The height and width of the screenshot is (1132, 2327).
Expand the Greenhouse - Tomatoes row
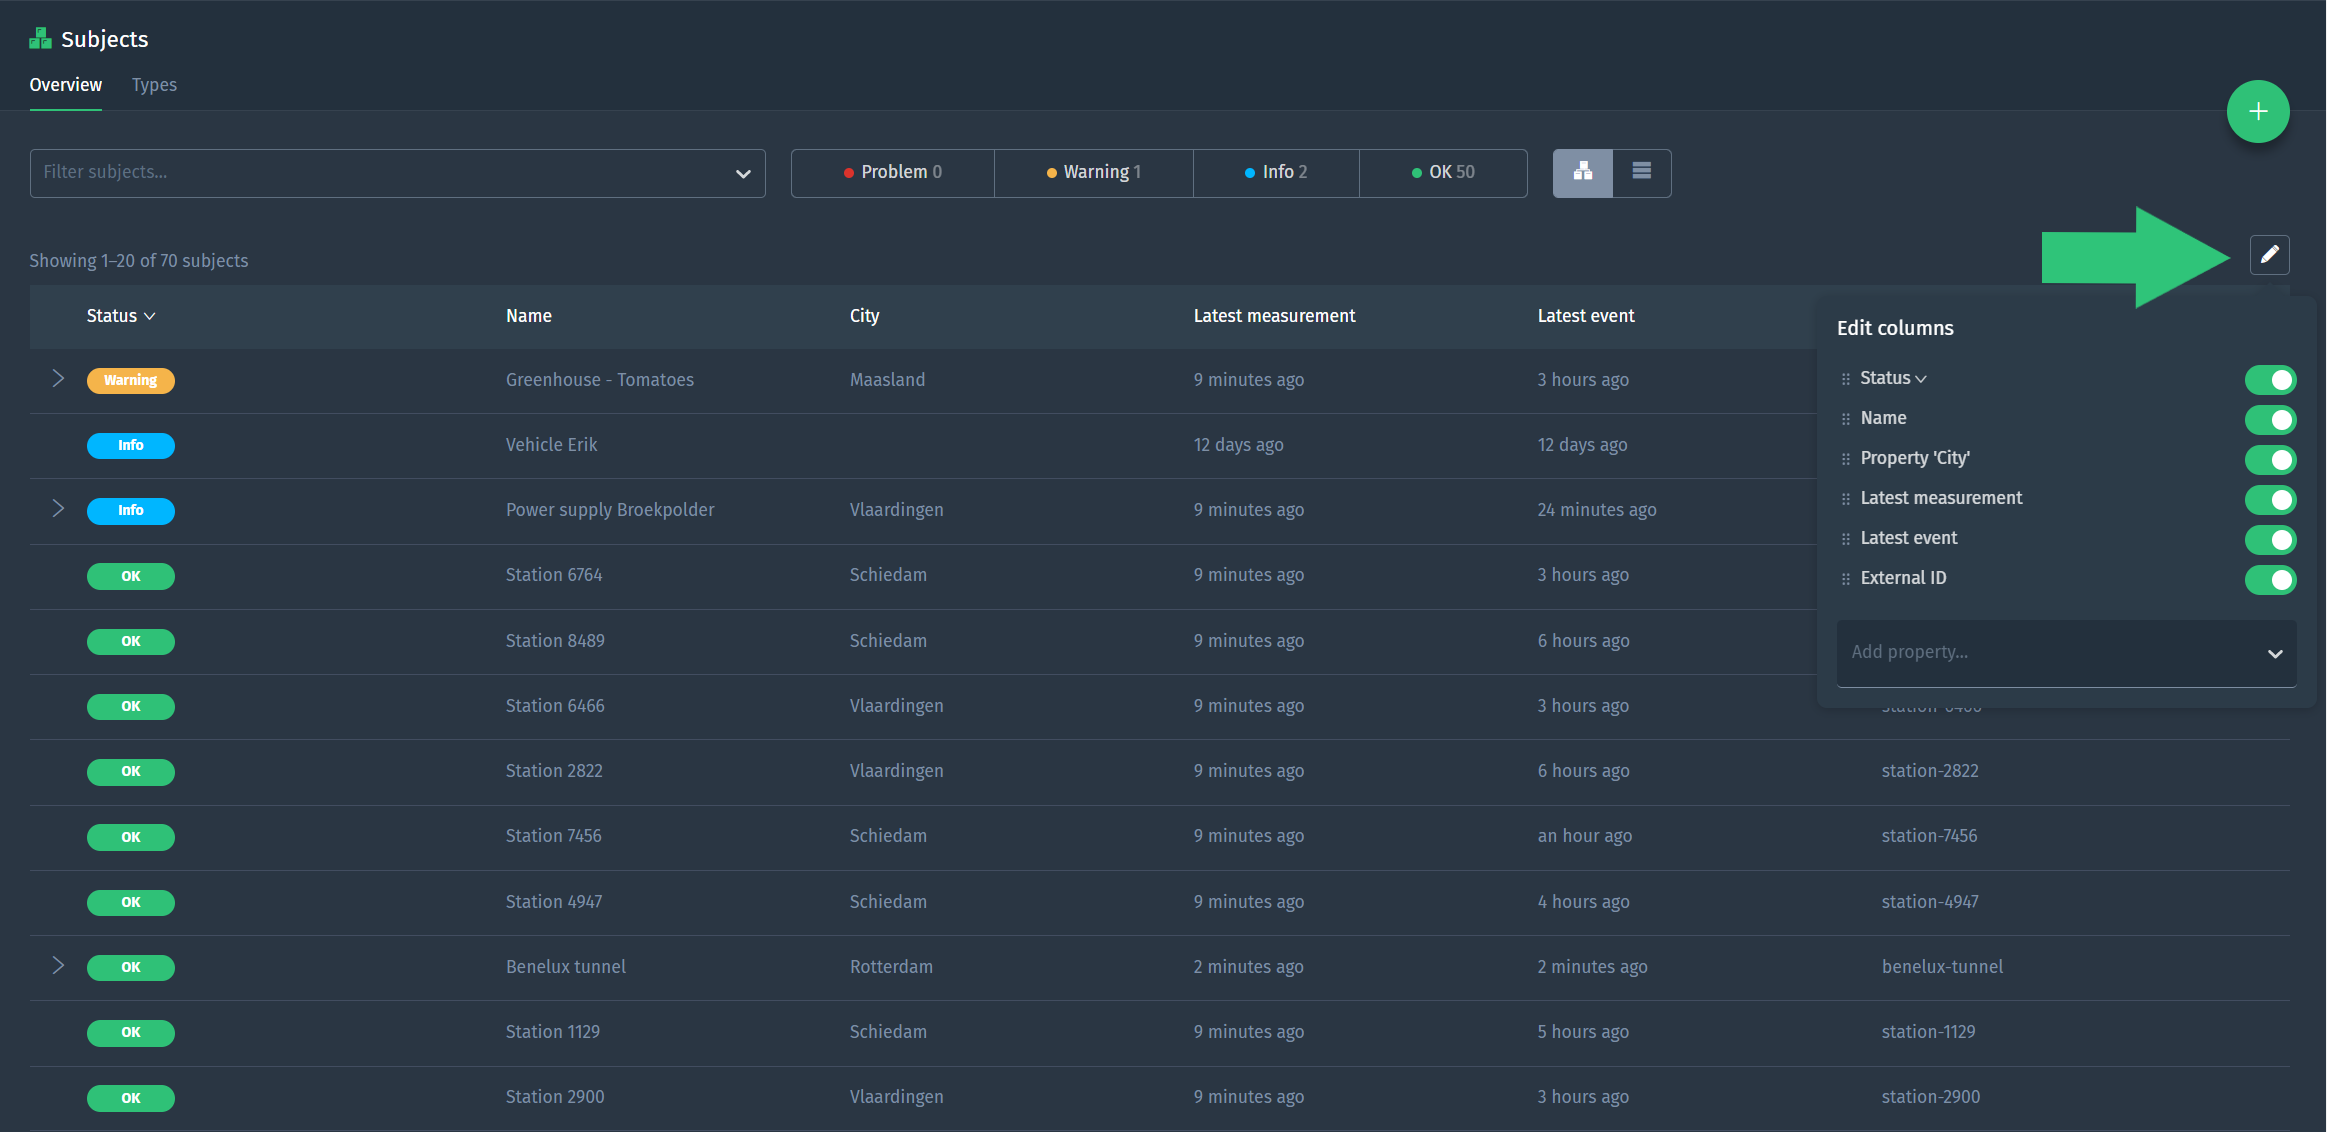point(58,379)
